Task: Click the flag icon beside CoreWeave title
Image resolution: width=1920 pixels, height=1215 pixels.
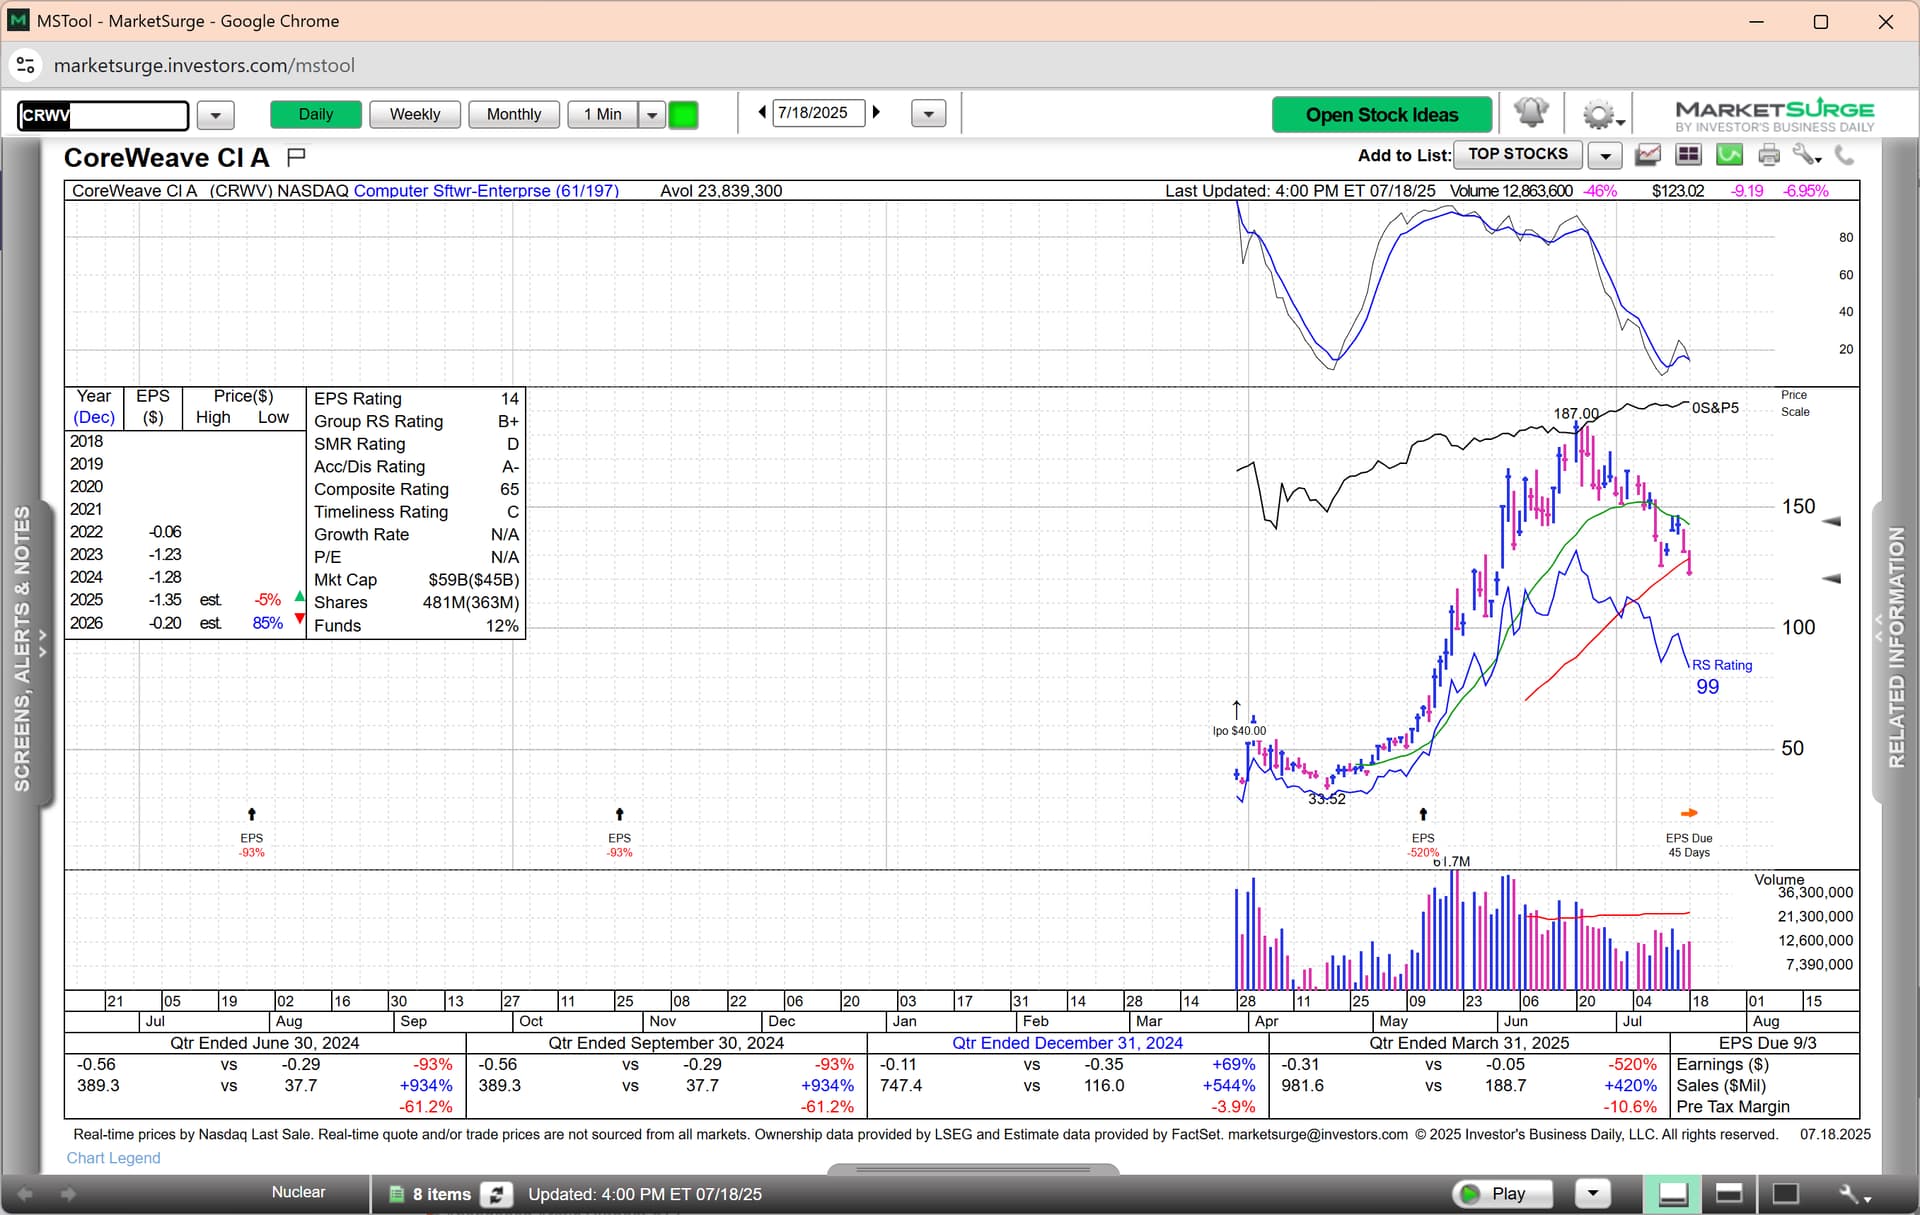Action: (x=296, y=157)
